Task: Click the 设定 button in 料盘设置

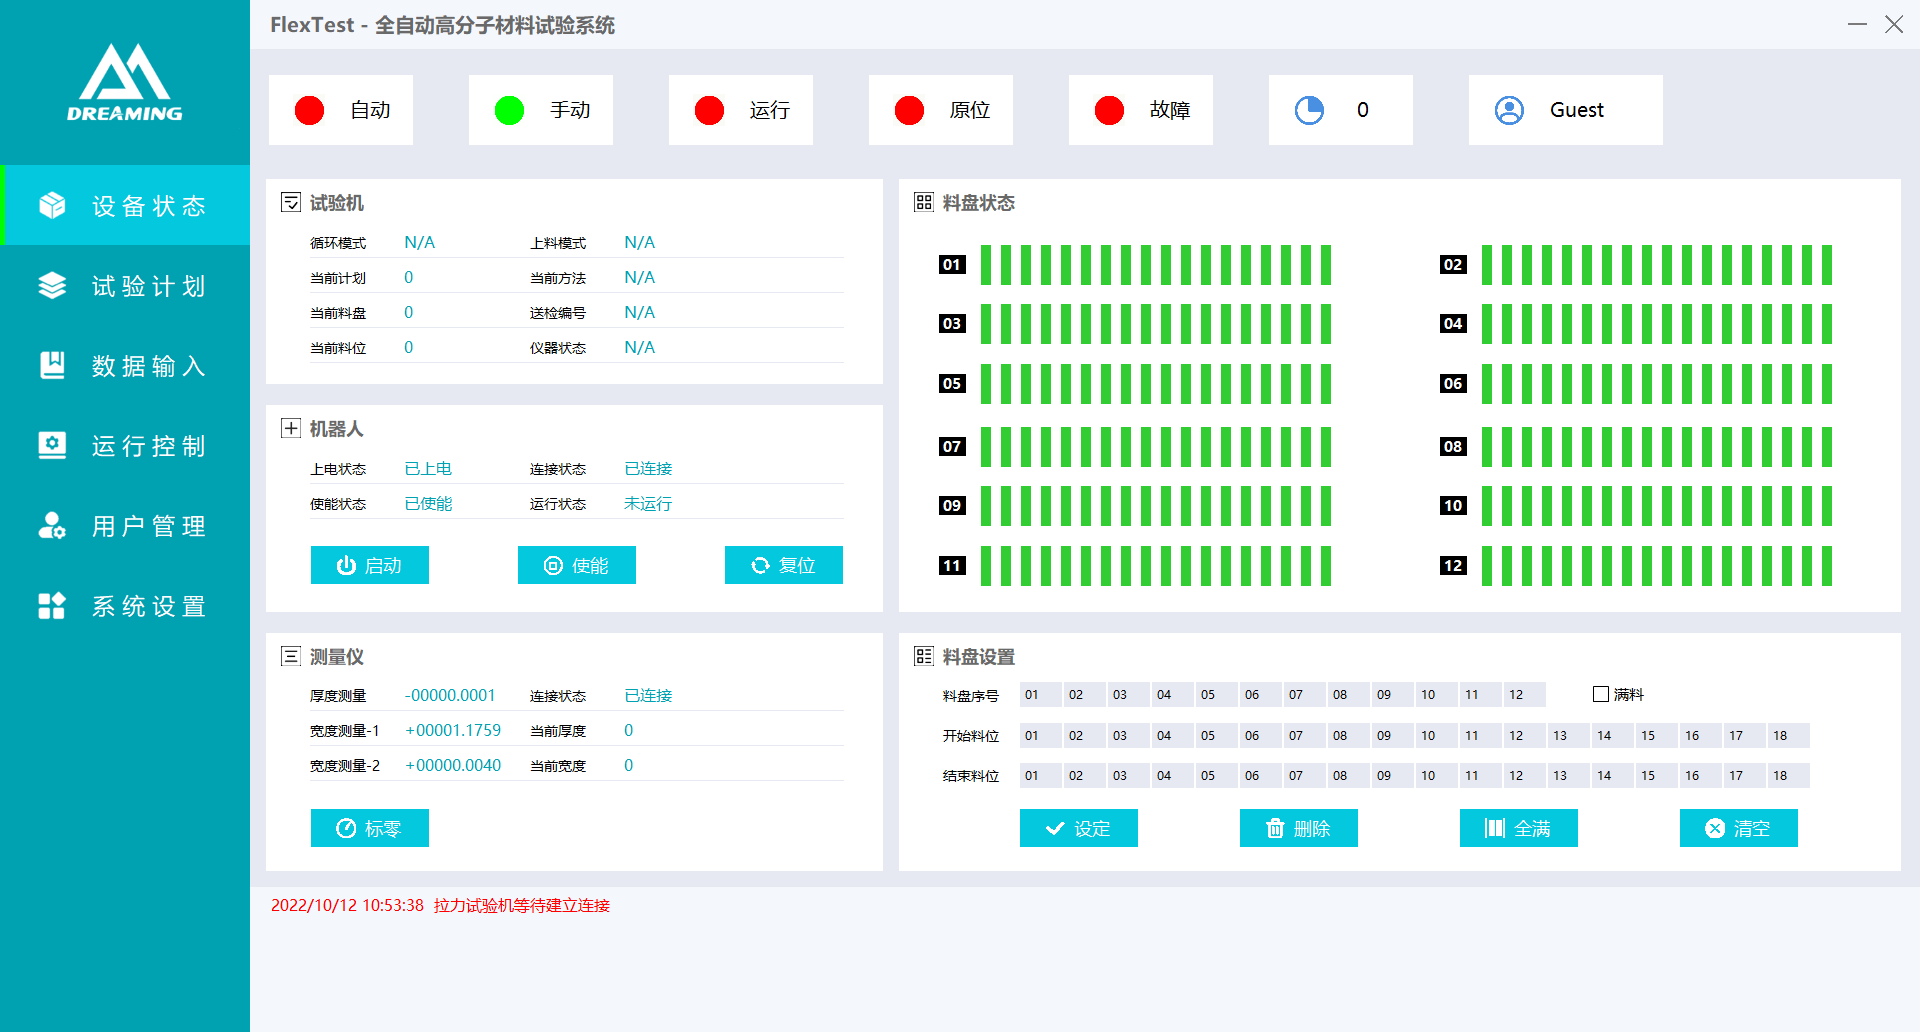Action: point(1079,828)
